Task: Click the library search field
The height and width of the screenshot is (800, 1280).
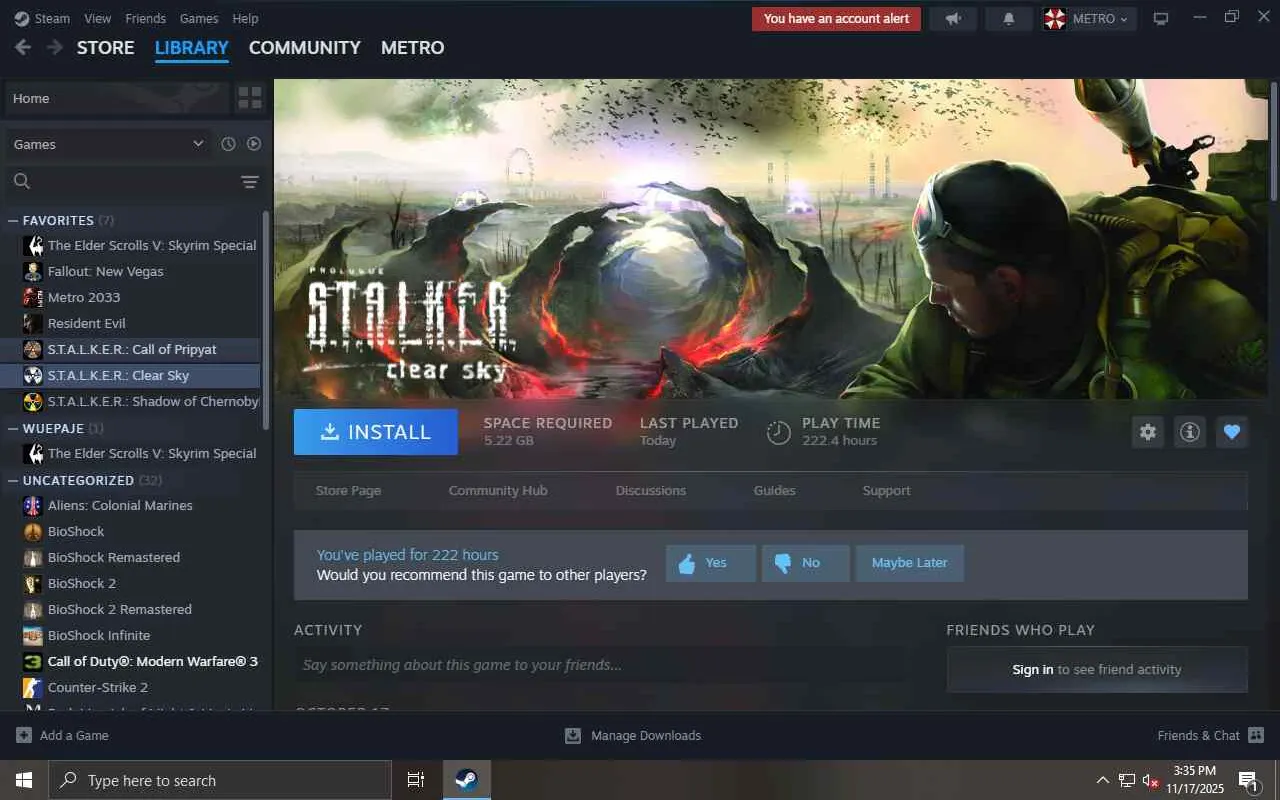Action: (x=122, y=181)
